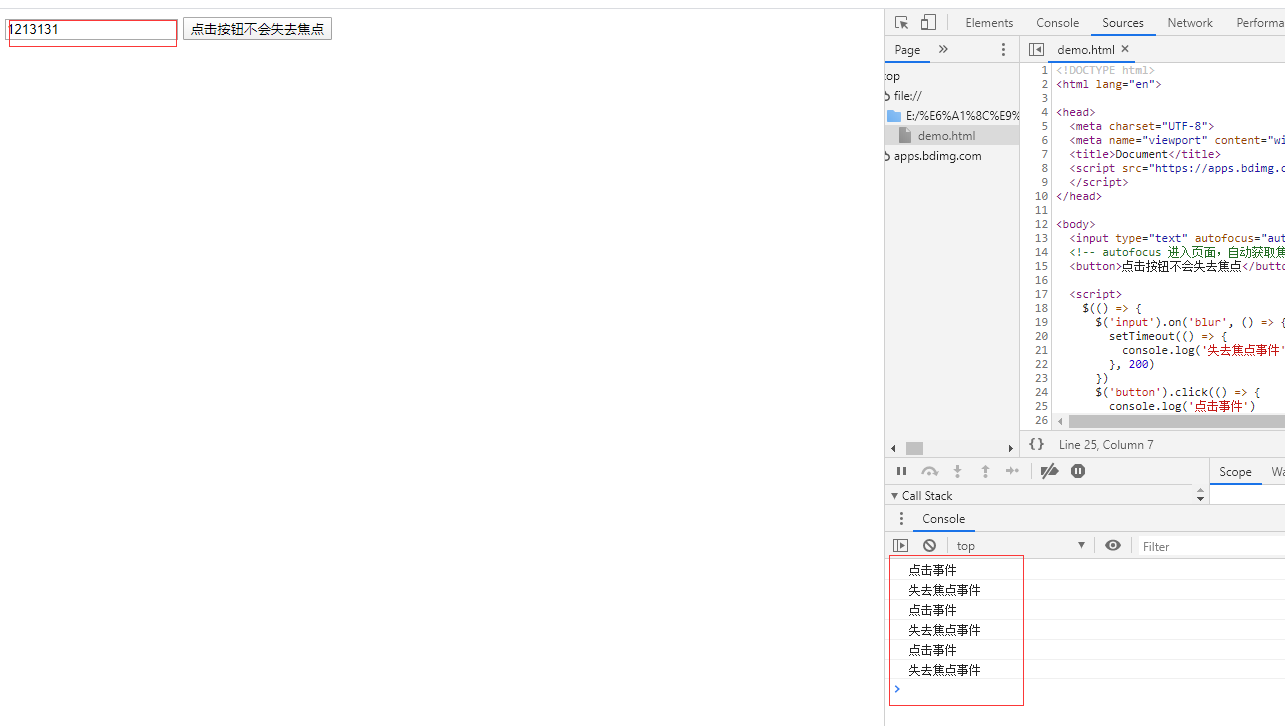Select the Step over next function call icon
This screenshot has height=726, width=1285.
pyautogui.click(x=929, y=471)
